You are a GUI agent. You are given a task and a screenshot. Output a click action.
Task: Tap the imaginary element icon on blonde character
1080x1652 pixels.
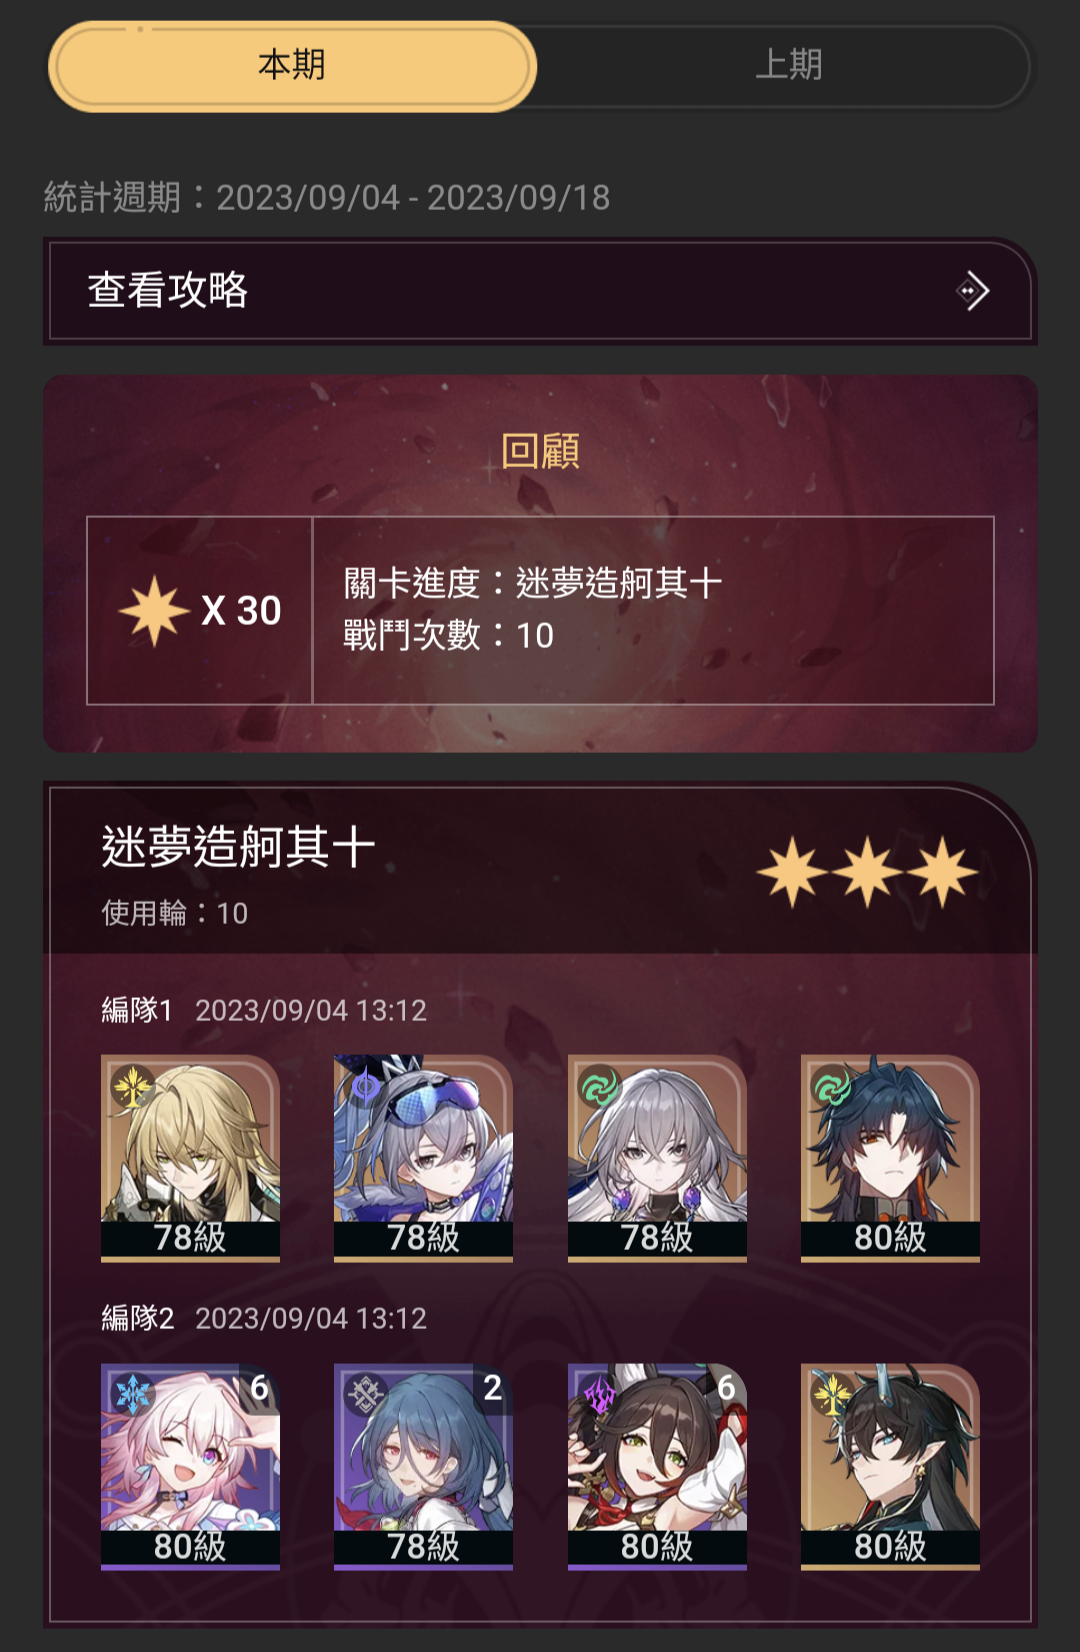pyautogui.click(x=133, y=1086)
